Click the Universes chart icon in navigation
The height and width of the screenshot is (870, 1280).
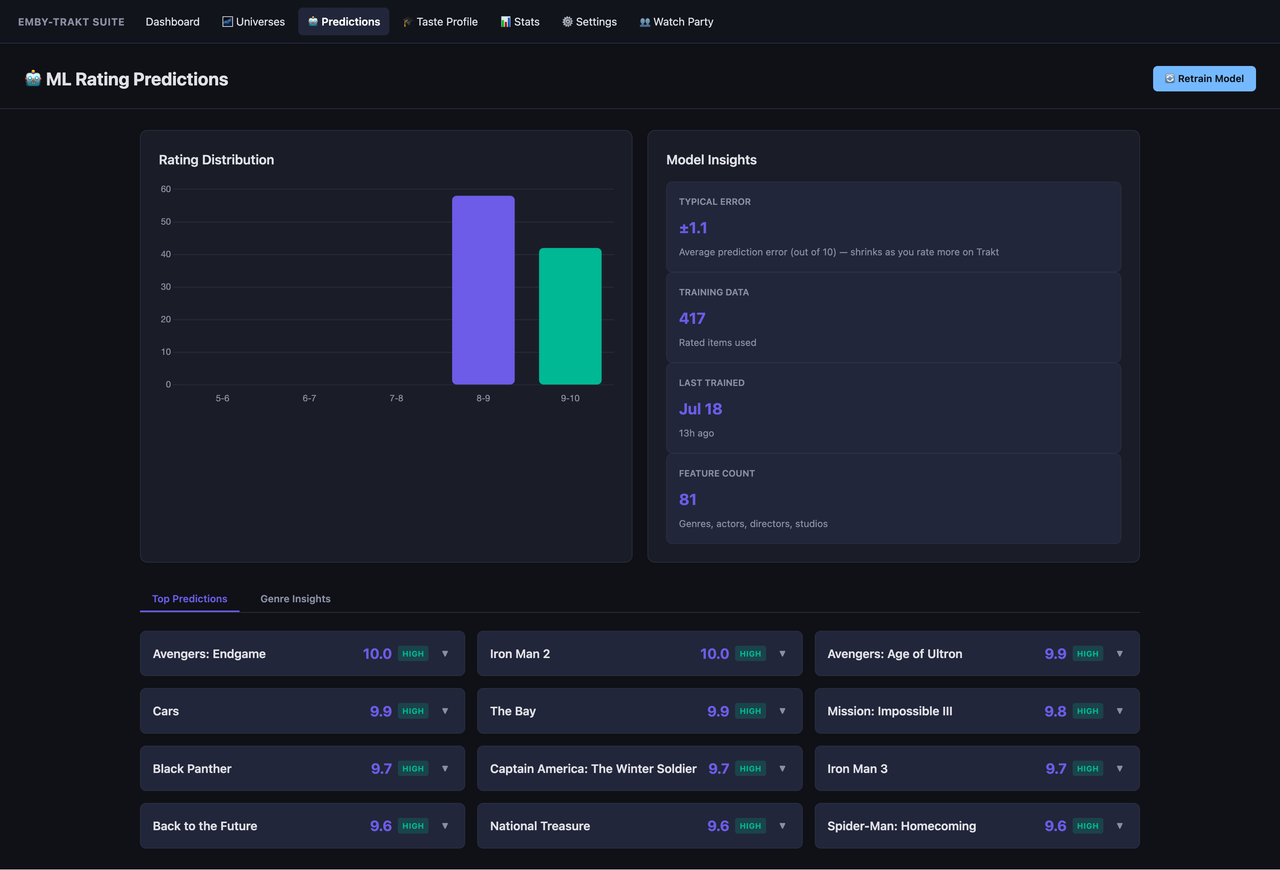[227, 21]
